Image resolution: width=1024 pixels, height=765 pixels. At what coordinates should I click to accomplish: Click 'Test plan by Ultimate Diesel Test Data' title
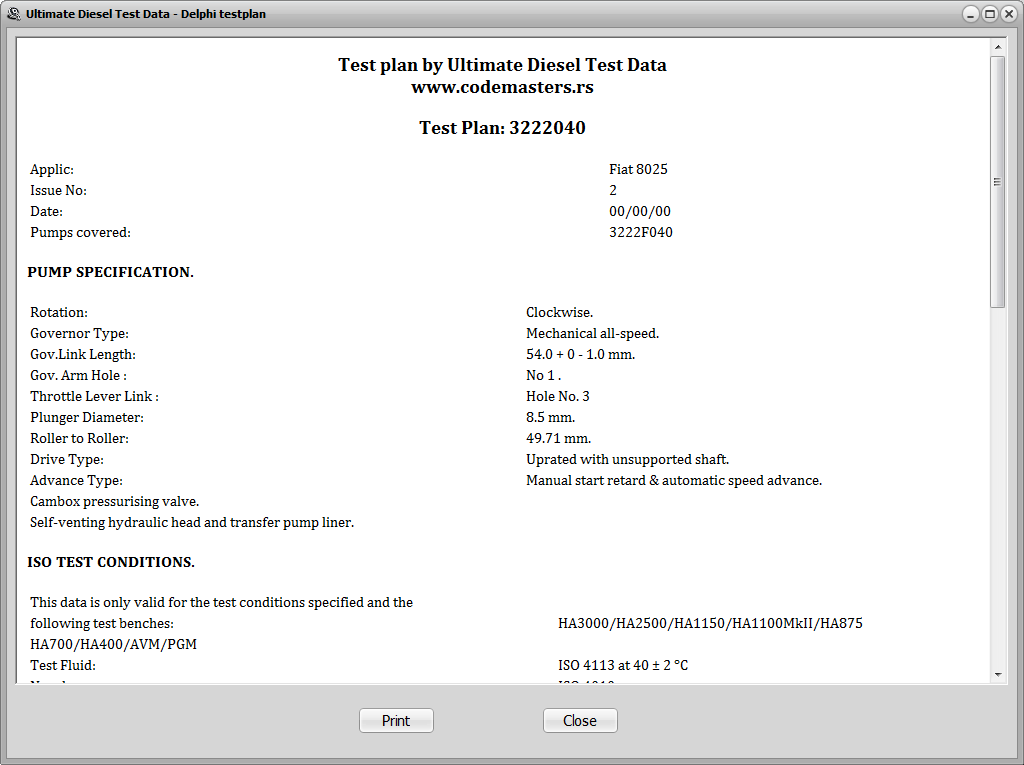[x=502, y=65]
